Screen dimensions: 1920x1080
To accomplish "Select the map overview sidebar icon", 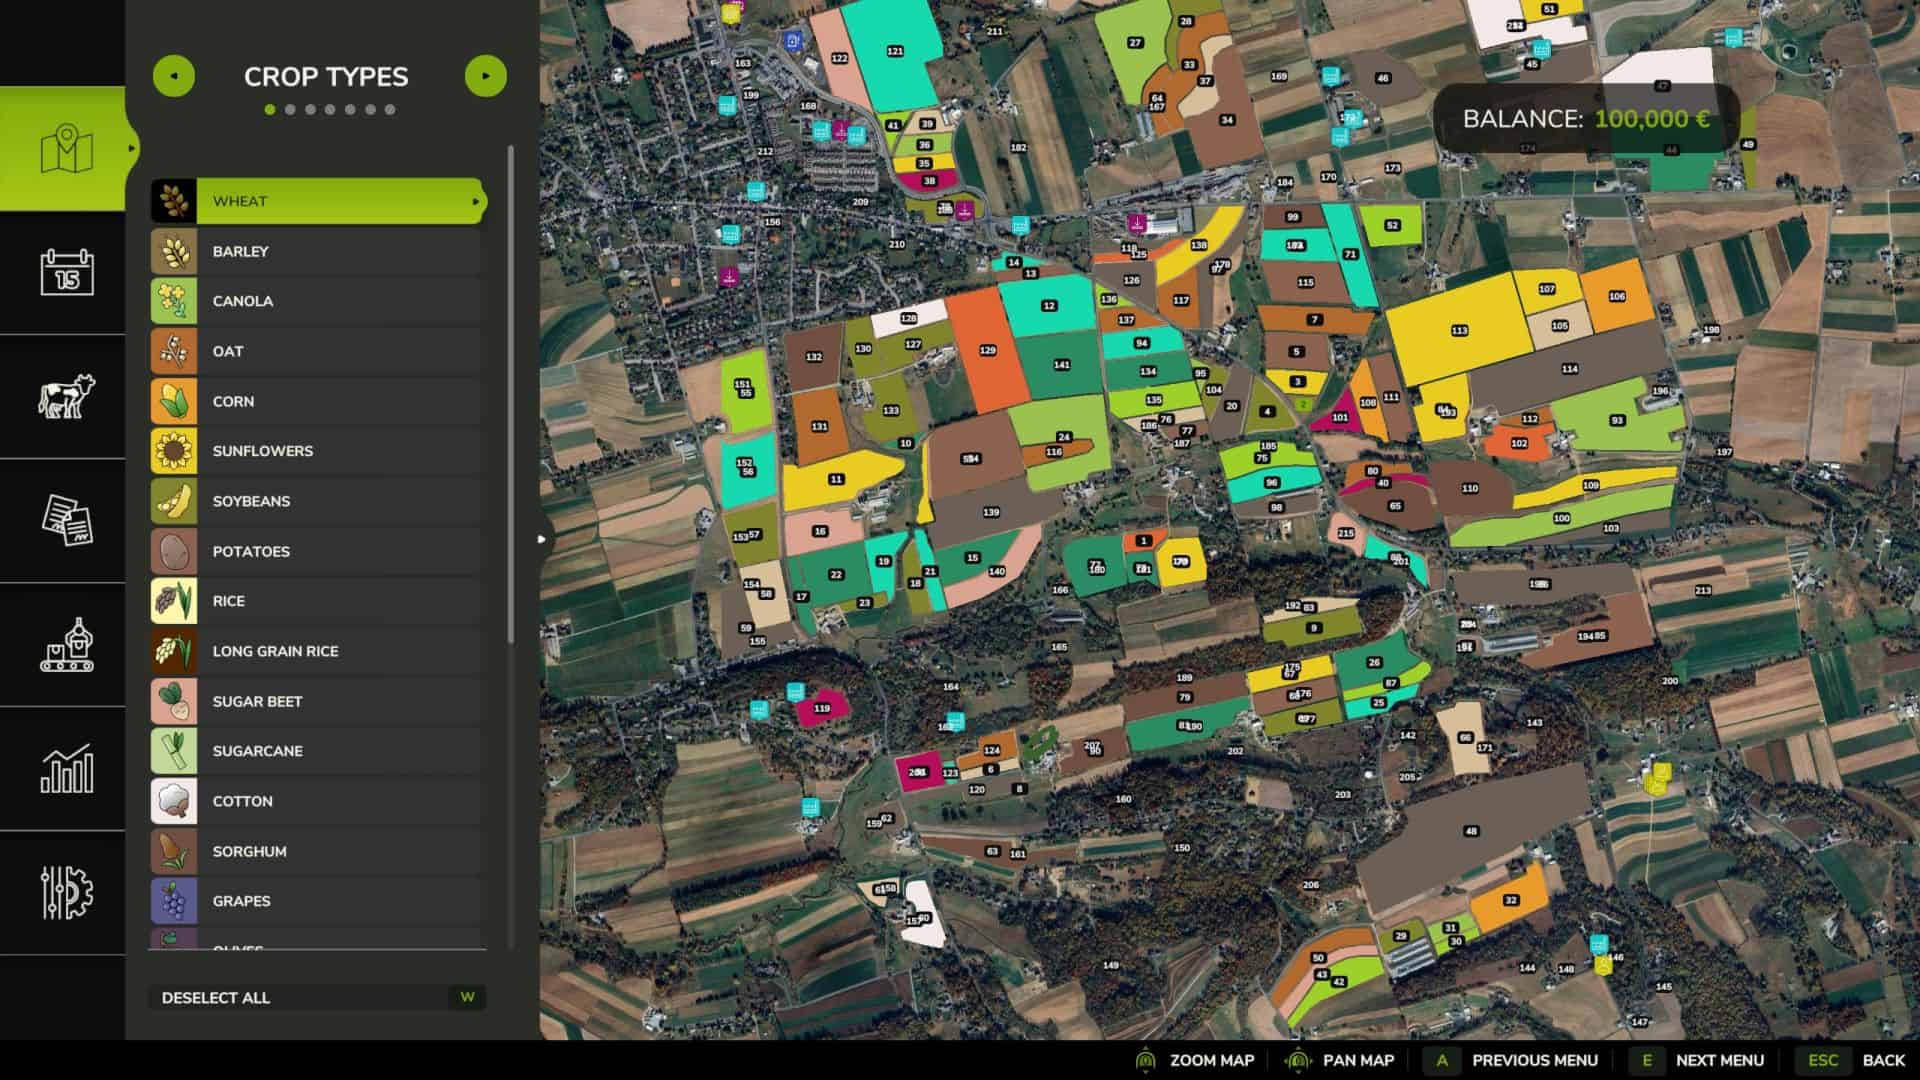I will coord(66,149).
